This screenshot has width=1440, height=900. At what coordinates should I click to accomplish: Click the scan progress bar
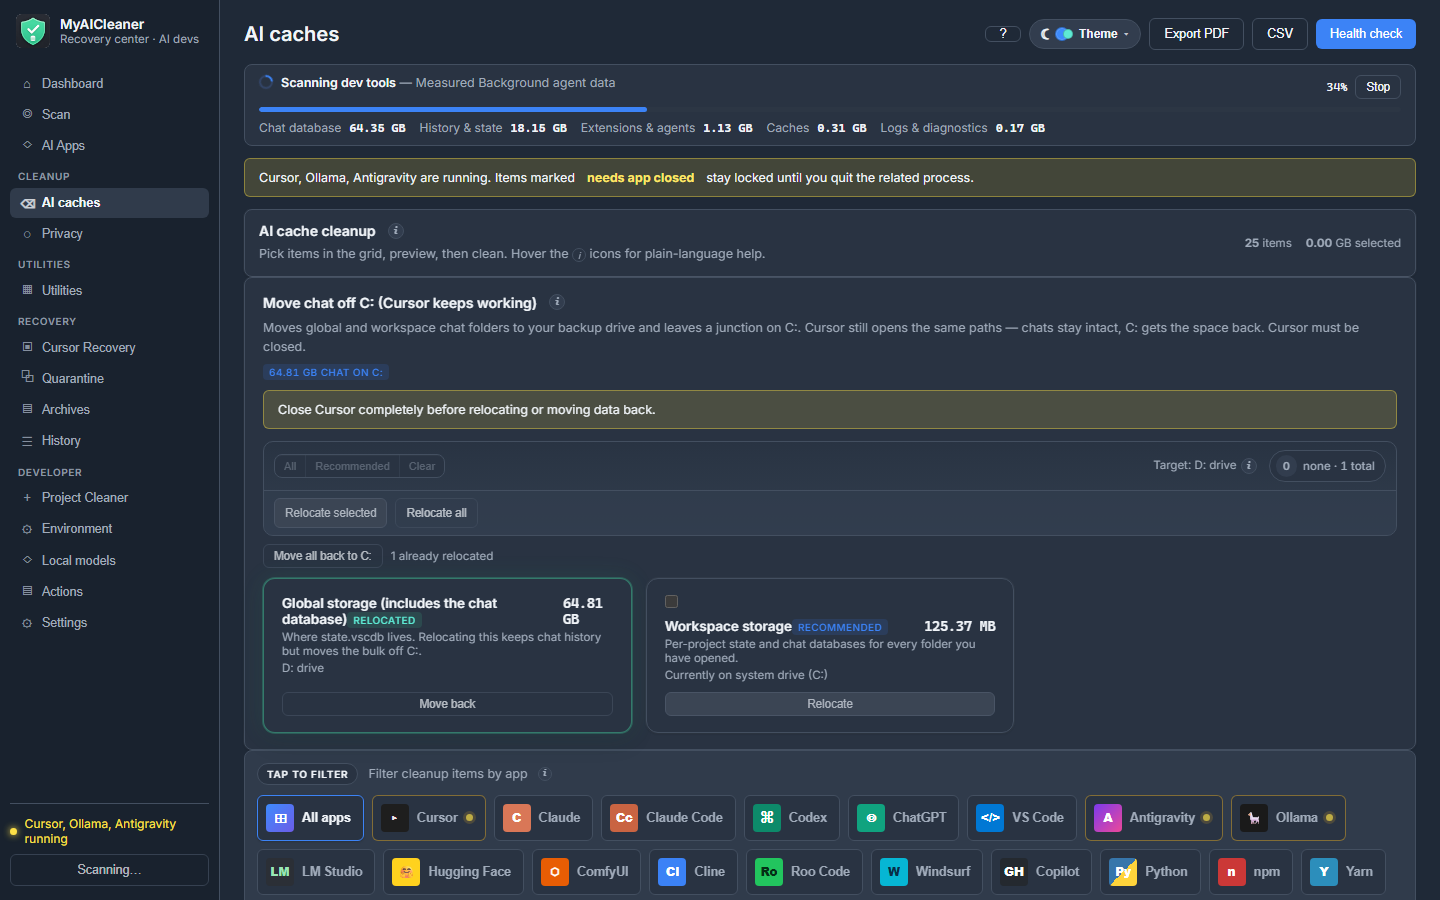830,109
